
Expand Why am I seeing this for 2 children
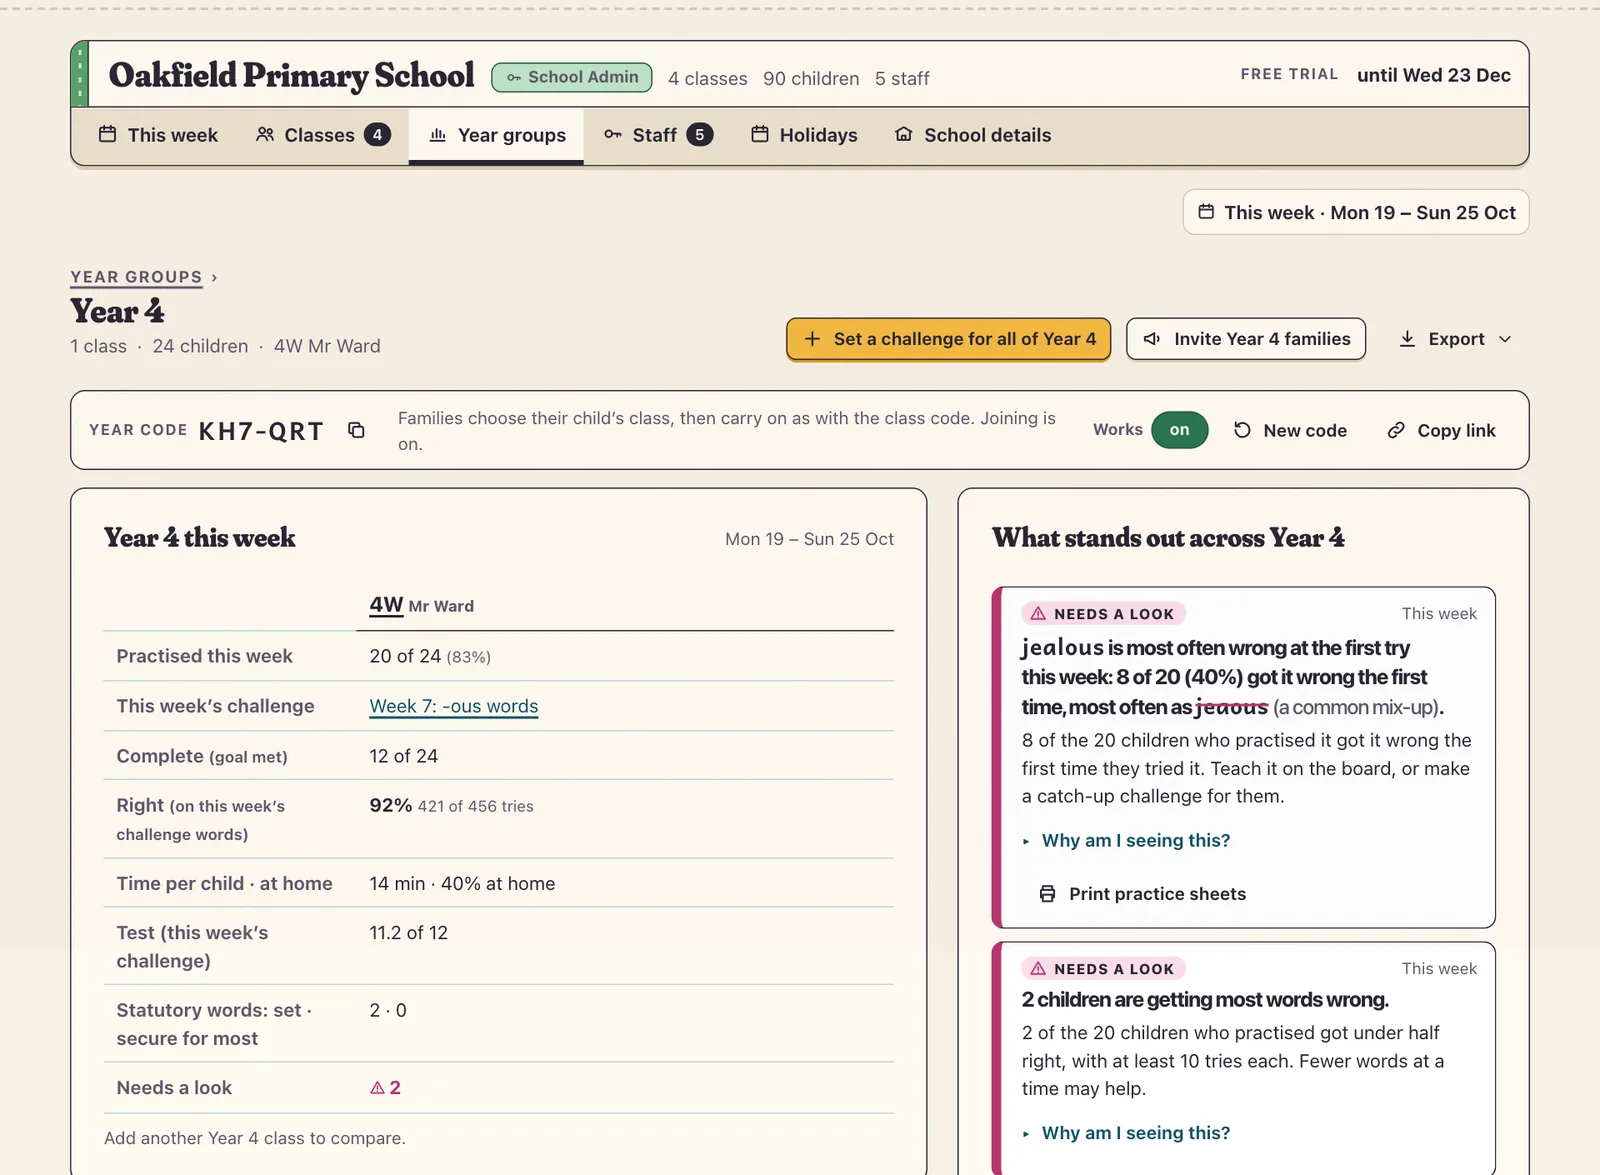tap(1126, 1133)
